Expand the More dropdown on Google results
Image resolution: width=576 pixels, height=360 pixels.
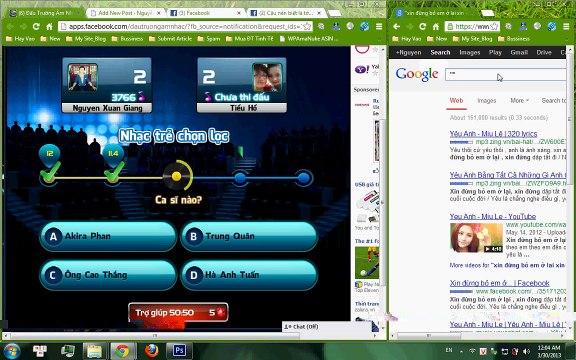pyautogui.click(x=519, y=100)
